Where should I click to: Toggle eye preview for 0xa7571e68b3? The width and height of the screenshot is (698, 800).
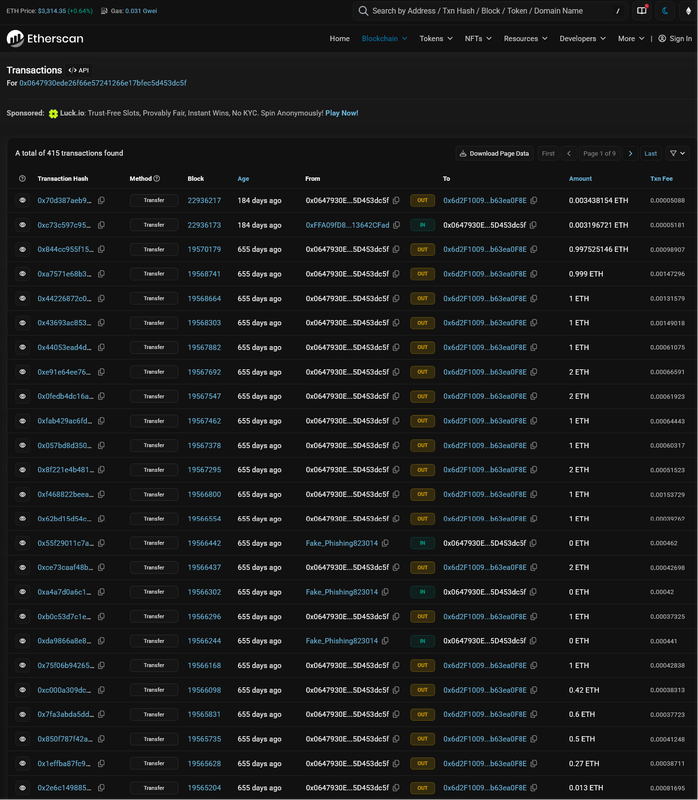point(22,274)
